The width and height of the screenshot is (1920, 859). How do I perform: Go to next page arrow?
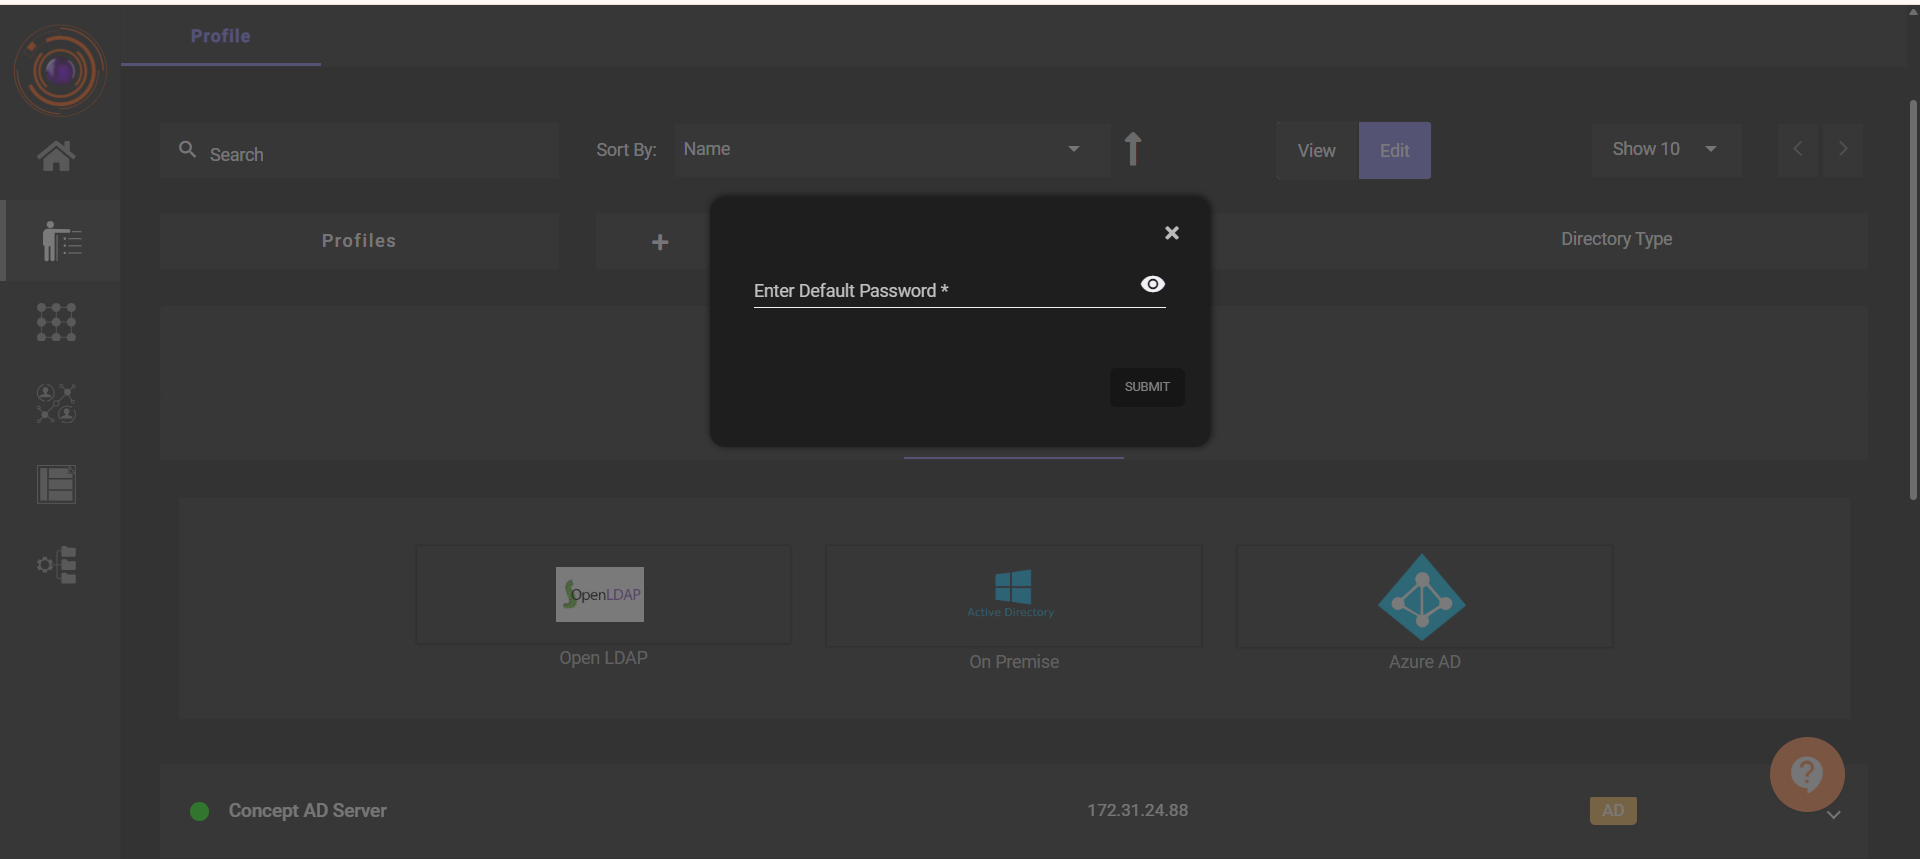point(1843,149)
